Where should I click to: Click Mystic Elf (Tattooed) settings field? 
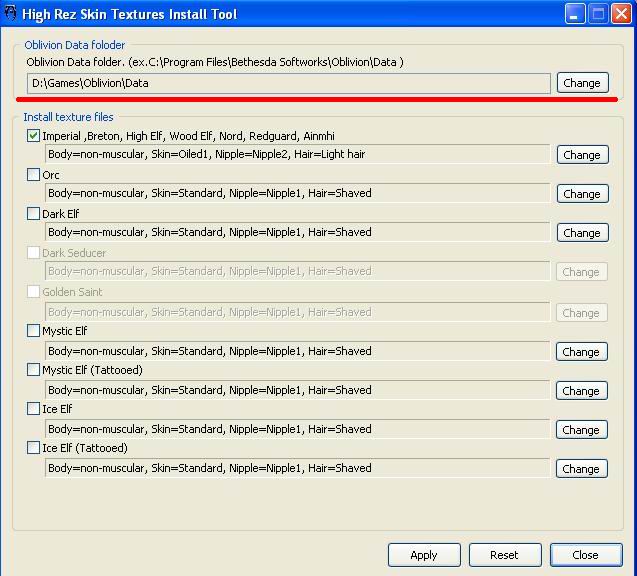297,390
